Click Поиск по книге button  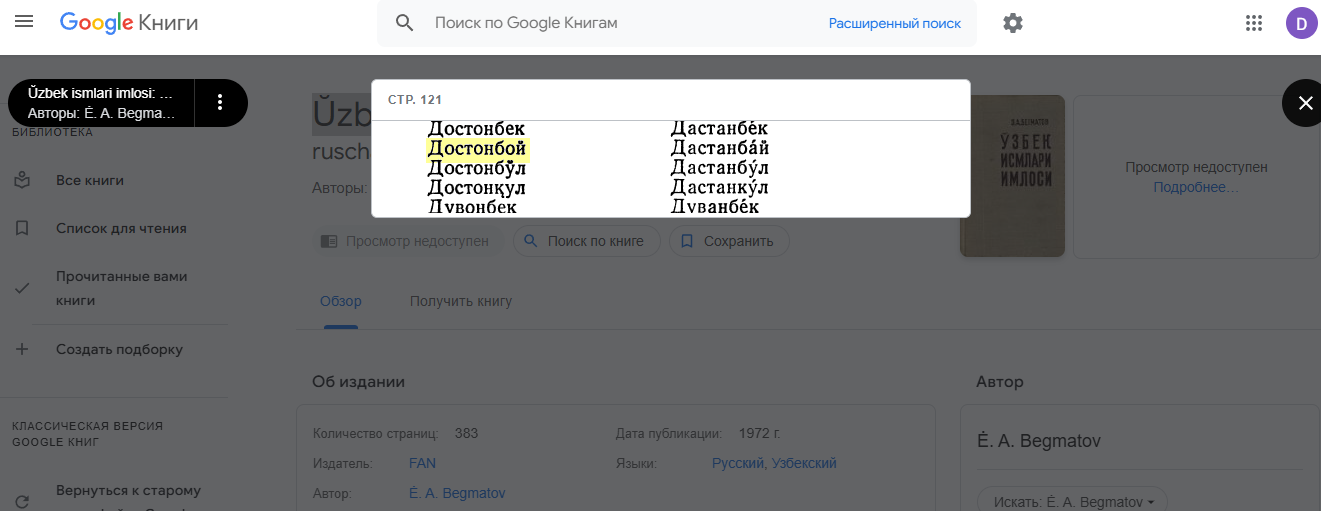tap(586, 241)
